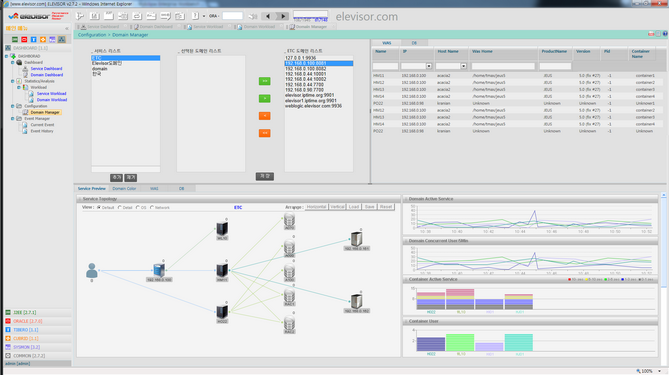The image size is (669, 375).
Task: Select the lower right gray server node in topology
Action: (x=356, y=301)
